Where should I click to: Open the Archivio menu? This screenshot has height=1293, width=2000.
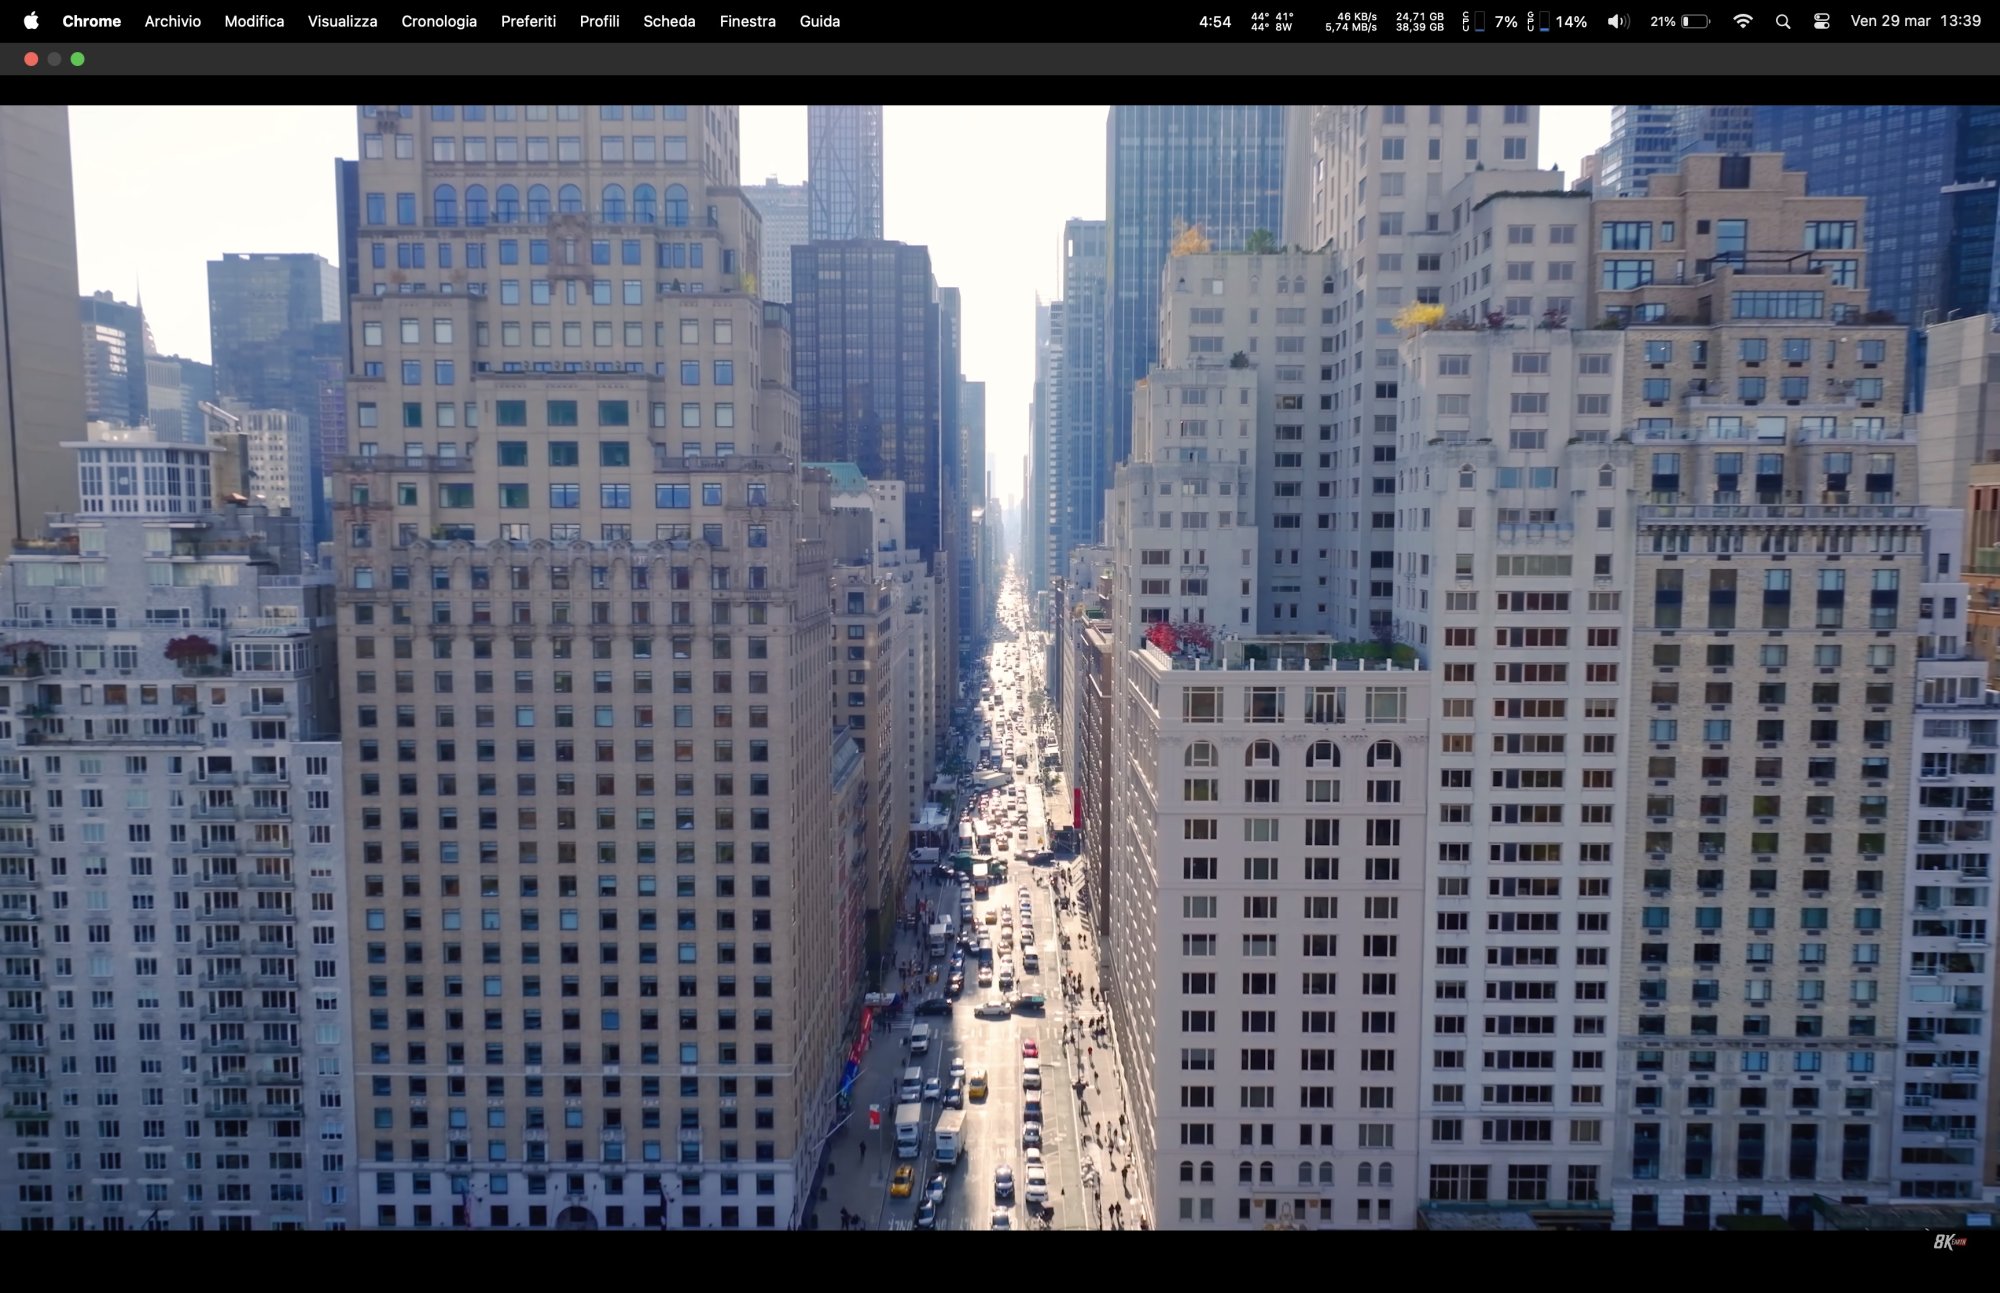[172, 21]
